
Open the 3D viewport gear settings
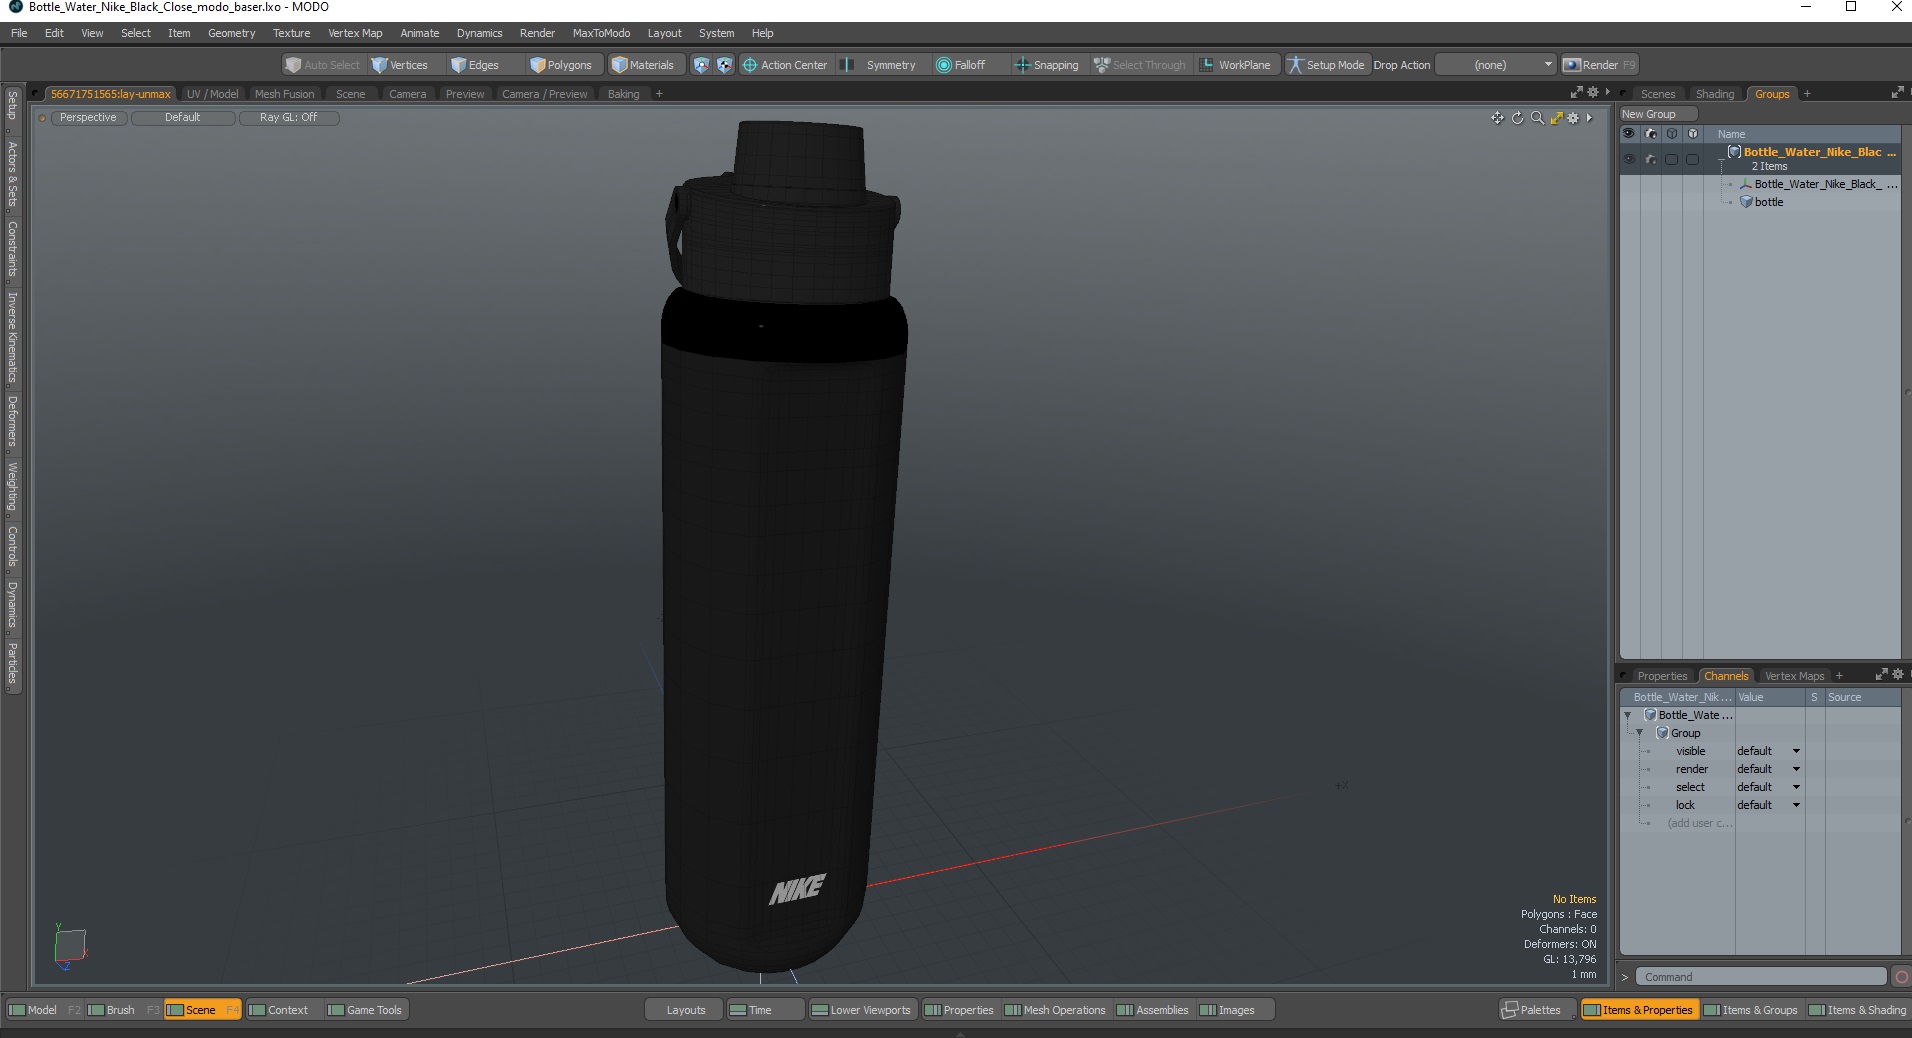pyautogui.click(x=1573, y=118)
